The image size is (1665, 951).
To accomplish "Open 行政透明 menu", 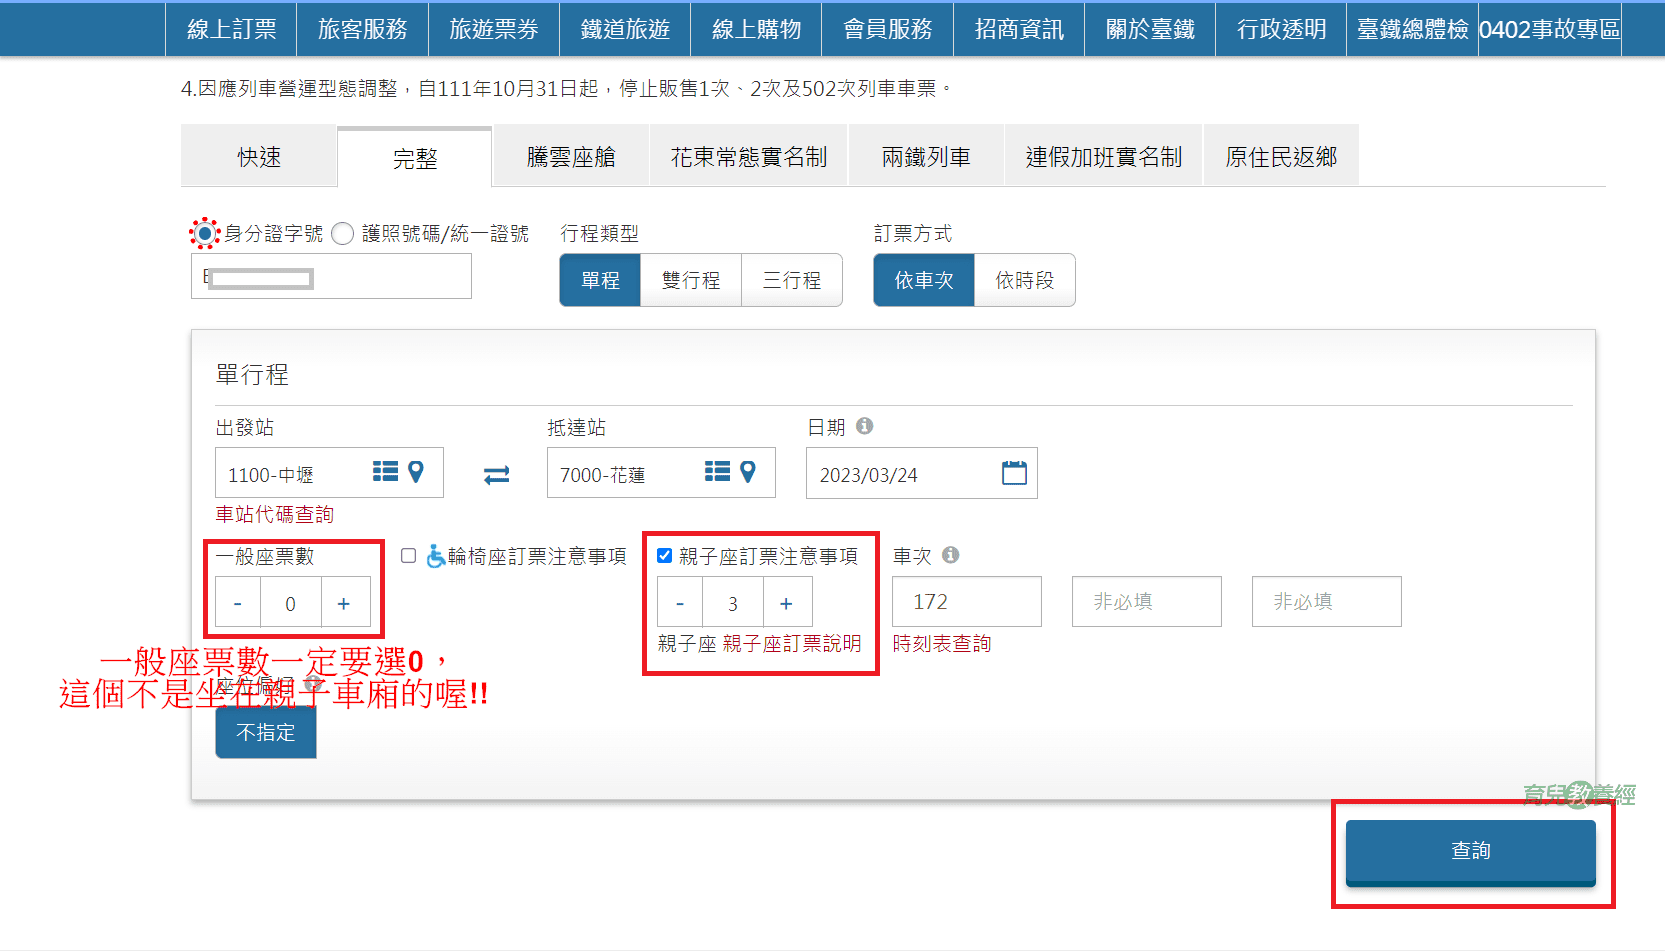I will click(x=1281, y=29).
